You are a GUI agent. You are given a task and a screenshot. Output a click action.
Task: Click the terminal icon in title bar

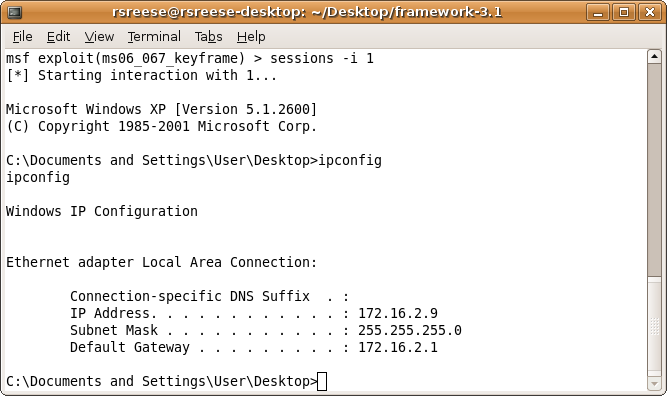(x=14, y=12)
